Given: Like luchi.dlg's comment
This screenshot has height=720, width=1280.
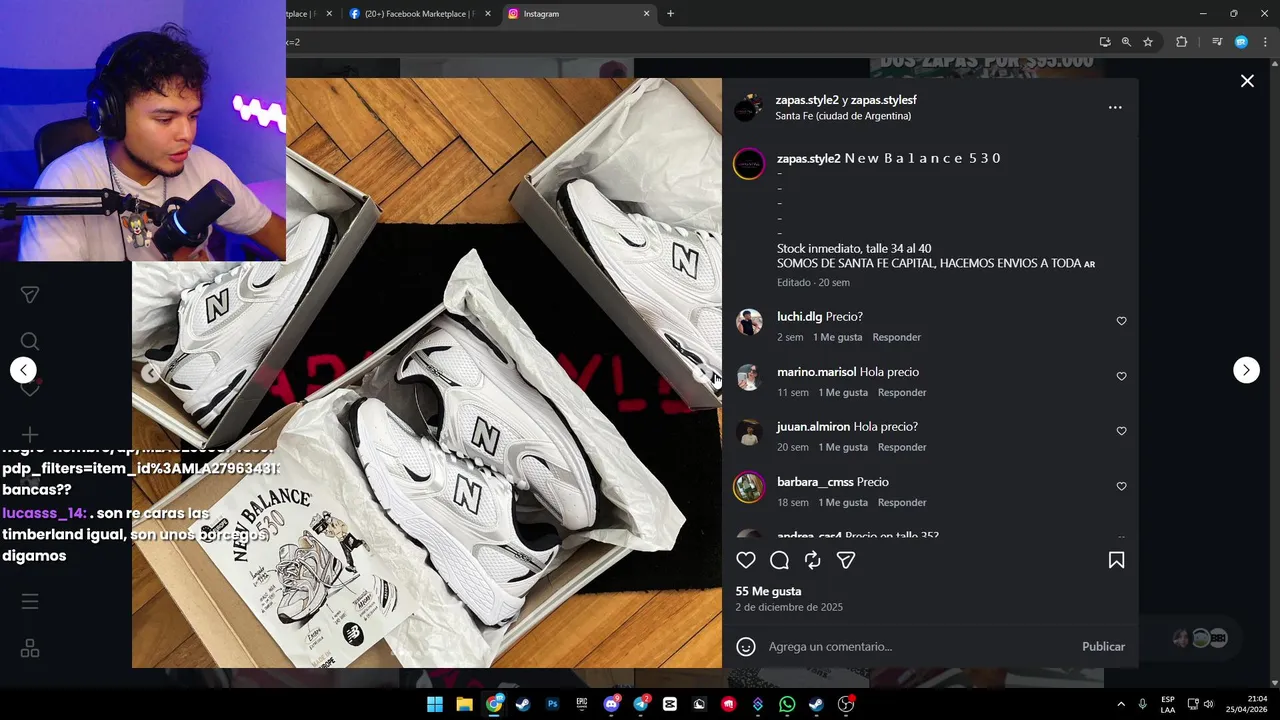Looking at the screenshot, I should 1121,321.
